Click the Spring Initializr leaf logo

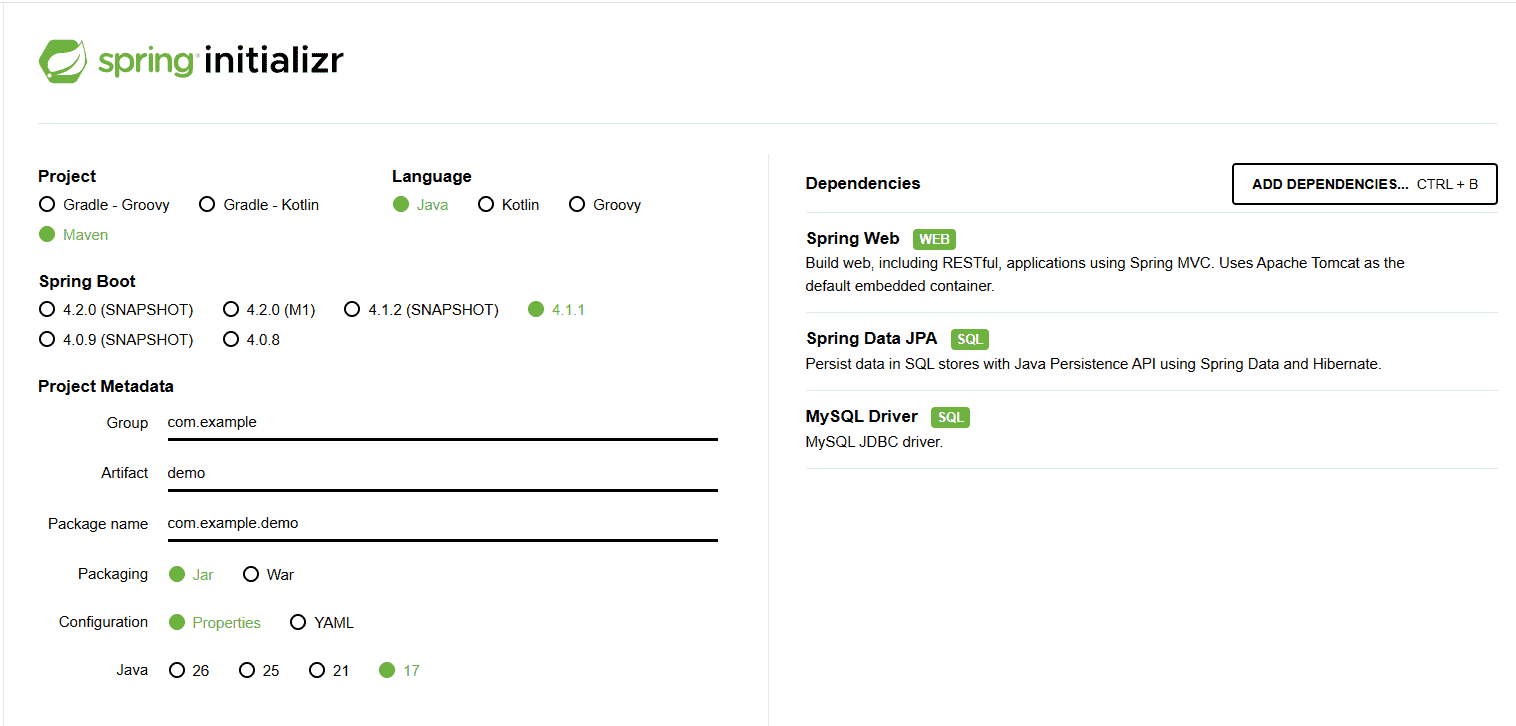pyautogui.click(x=65, y=61)
